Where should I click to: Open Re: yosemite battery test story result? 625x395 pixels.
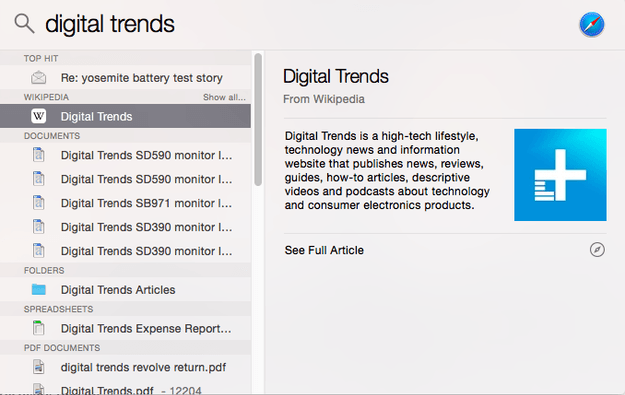coord(126,77)
